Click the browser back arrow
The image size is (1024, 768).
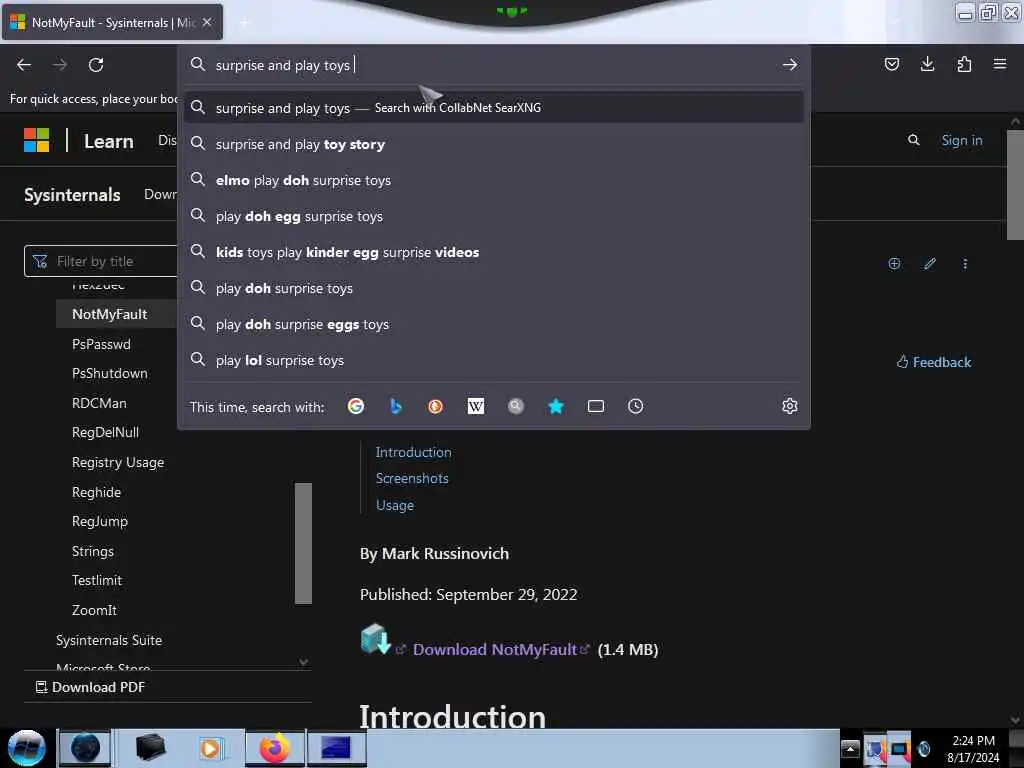(x=24, y=65)
